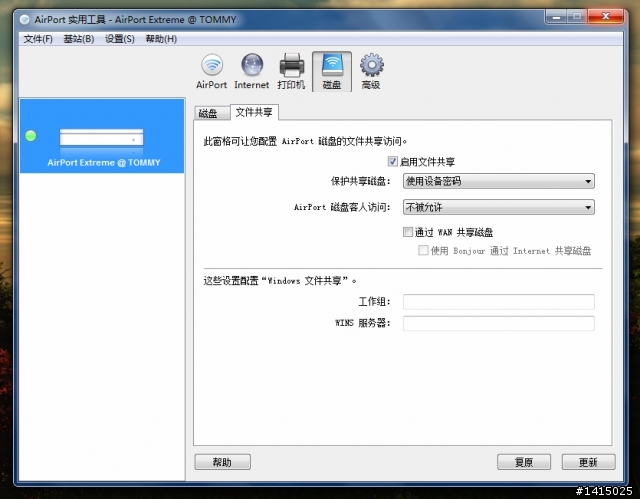Viewport: 640px width, 499px height.
Task: Open the AirPort 磁盘客人访问 dropdown
Action: click(x=498, y=207)
